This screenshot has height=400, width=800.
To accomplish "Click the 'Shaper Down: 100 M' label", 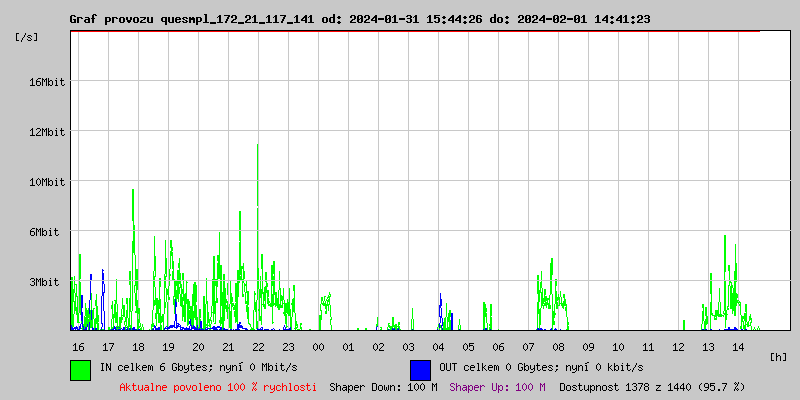I will 383,387.
